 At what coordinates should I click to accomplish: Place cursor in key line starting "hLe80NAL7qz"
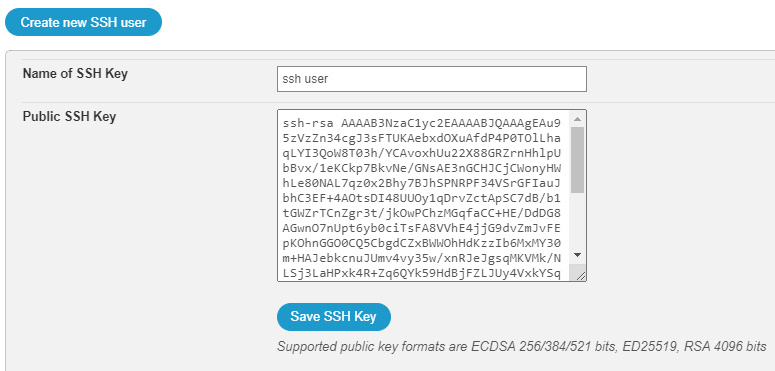(x=422, y=184)
